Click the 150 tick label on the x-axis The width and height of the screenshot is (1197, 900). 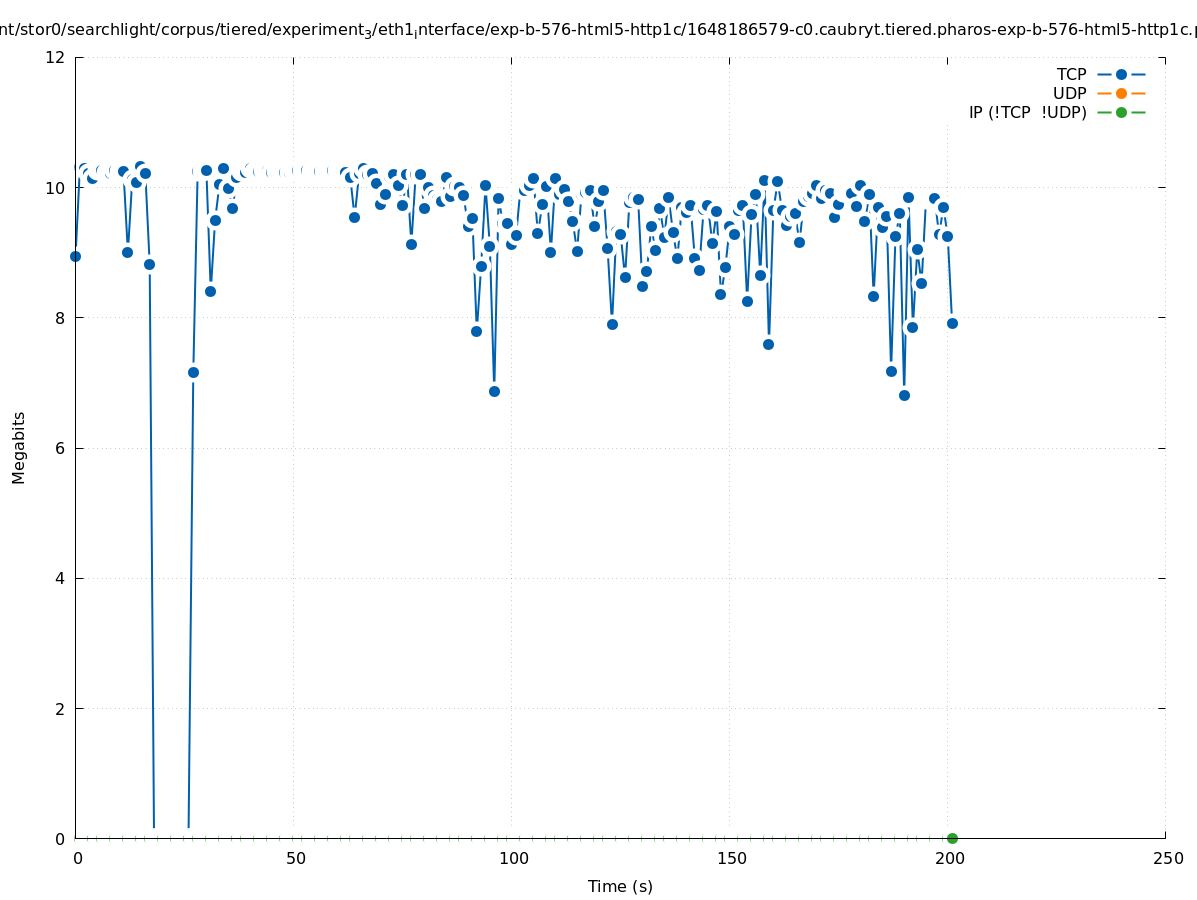point(731,858)
